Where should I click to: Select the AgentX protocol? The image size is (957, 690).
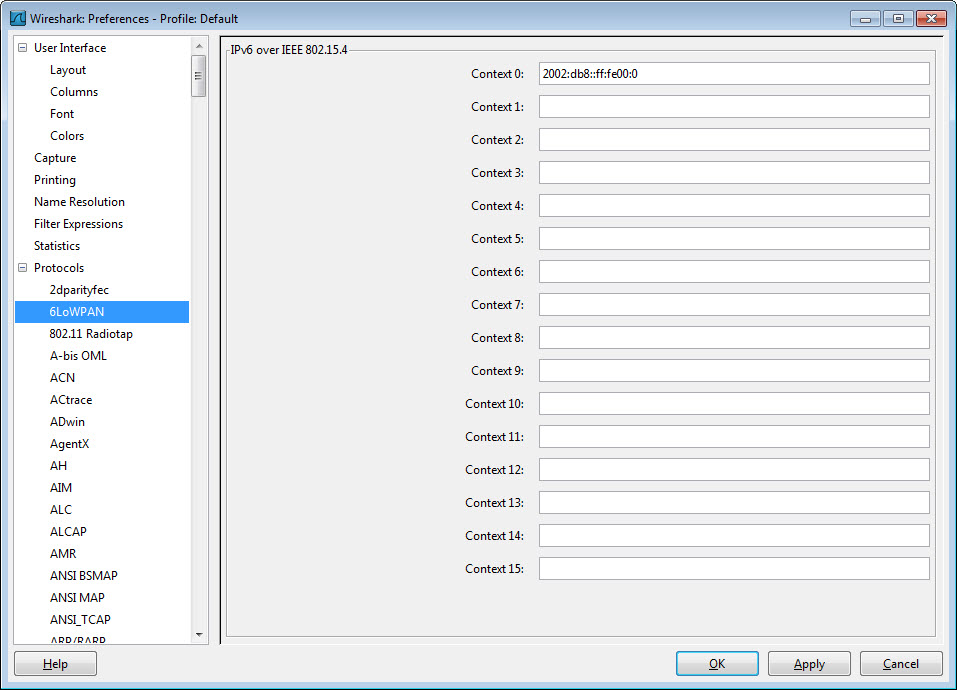point(70,444)
